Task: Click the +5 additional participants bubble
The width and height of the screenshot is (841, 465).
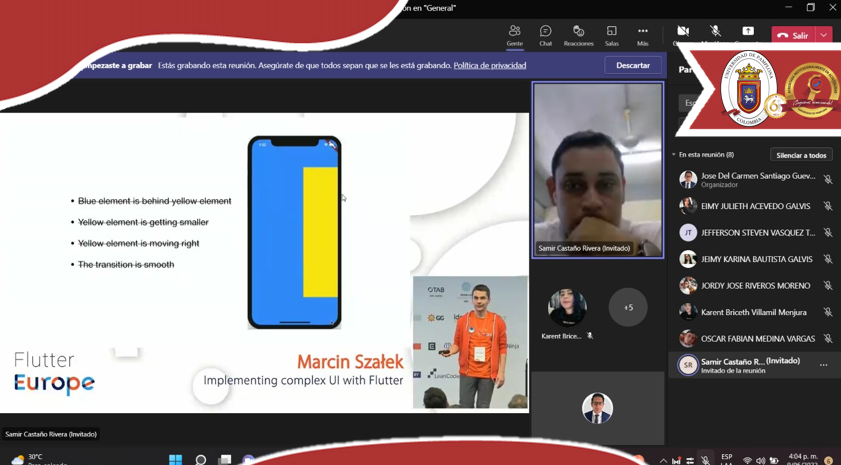Action: pyautogui.click(x=628, y=307)
